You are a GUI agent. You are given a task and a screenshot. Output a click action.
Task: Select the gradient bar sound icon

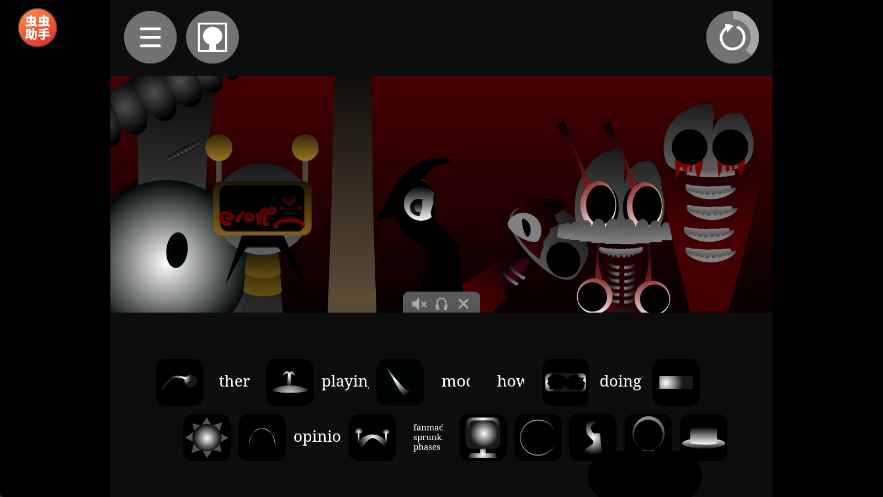click(x=676, y=382)
